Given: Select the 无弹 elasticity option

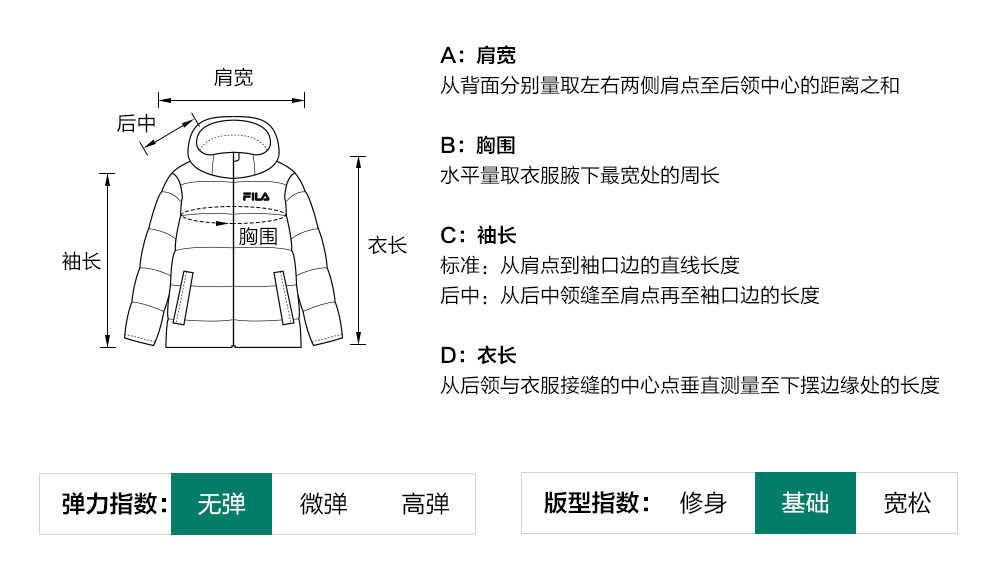Looking at the screenshot, I should click(221, 503).
